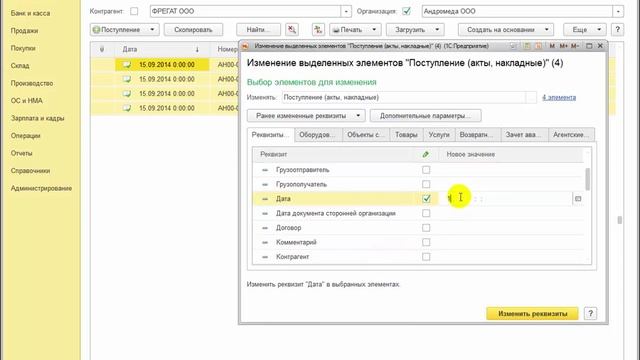Click Изменить реквизиты button
Viewport: 640px width, 360px height.
(x=532, y=313)
